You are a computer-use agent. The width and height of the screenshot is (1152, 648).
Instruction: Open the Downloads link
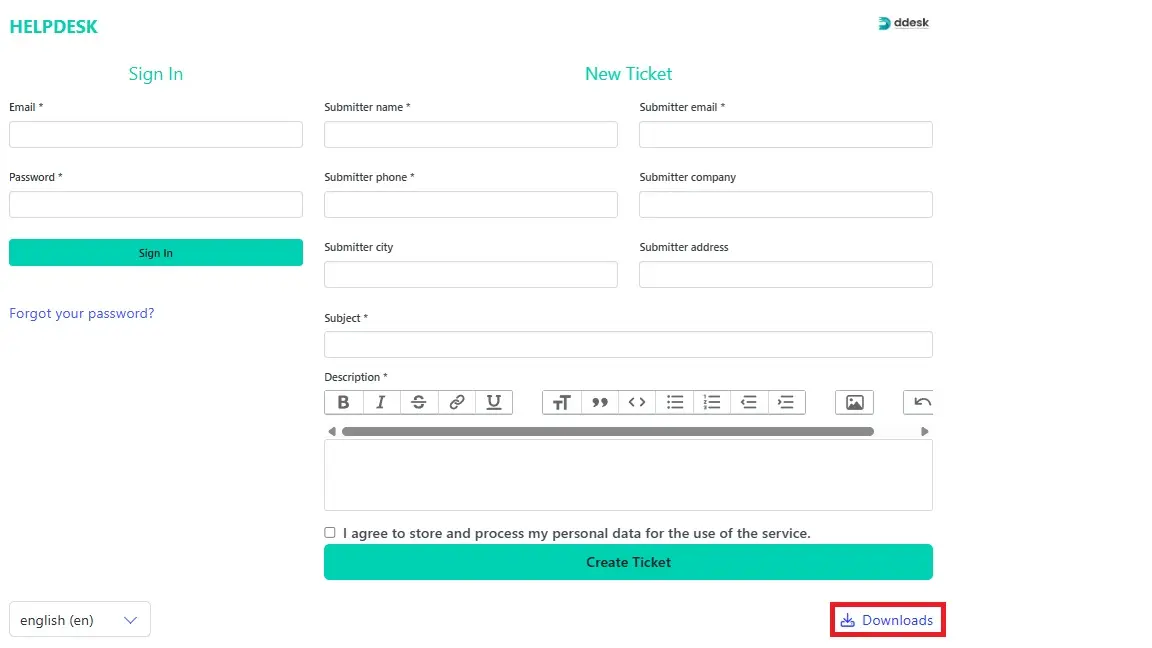pyautogui.click(x=888, y=620)
